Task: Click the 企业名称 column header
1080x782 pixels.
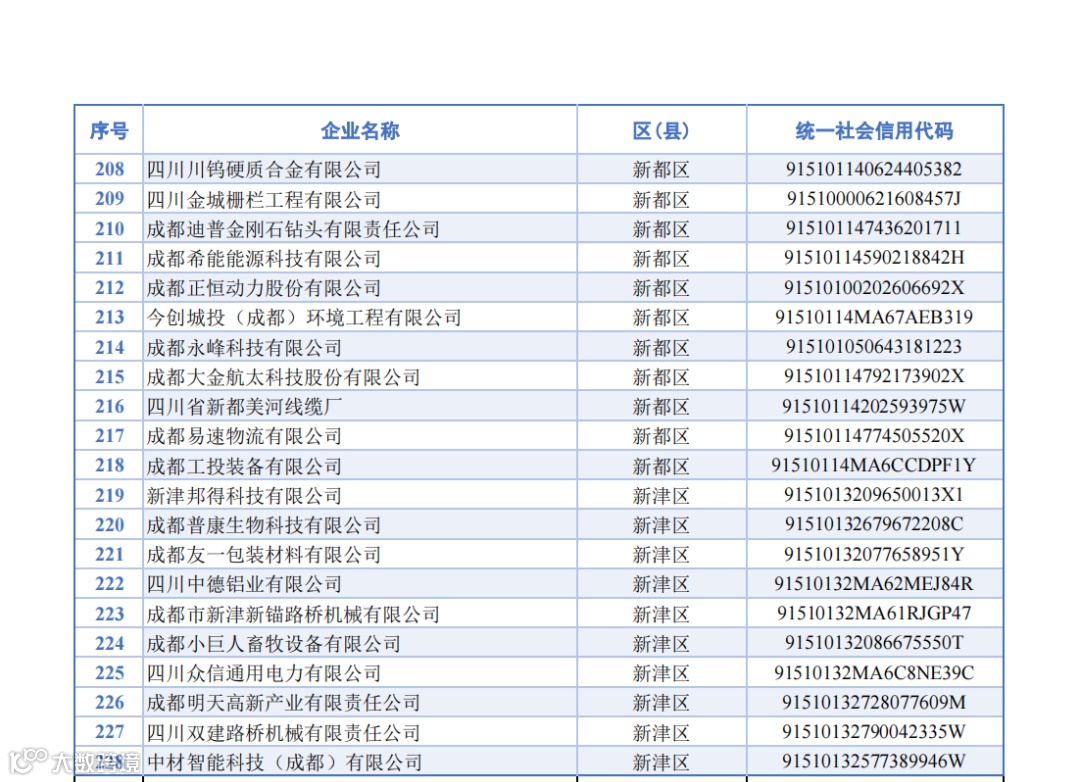Action: 360,130
